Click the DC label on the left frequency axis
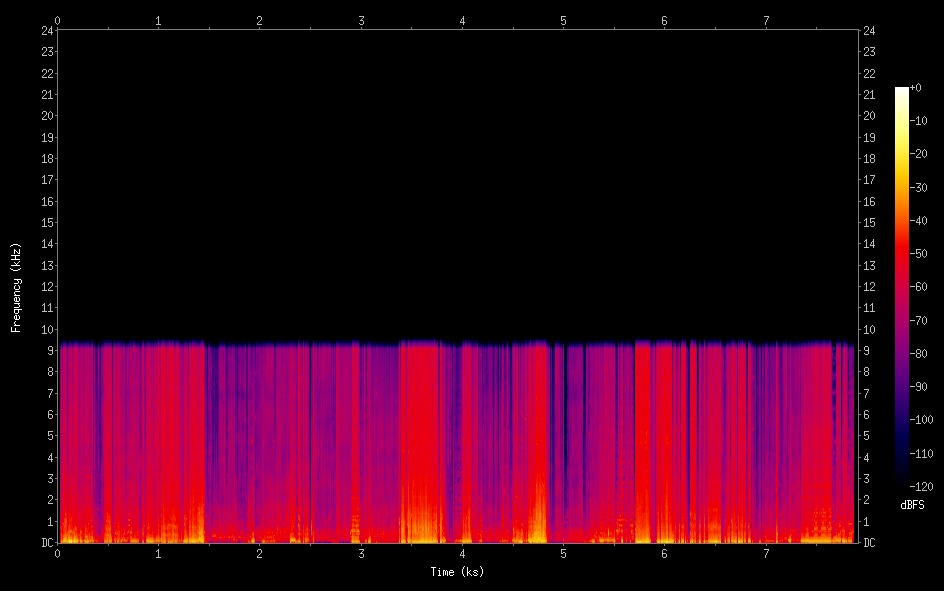 (x=46, y=543)
